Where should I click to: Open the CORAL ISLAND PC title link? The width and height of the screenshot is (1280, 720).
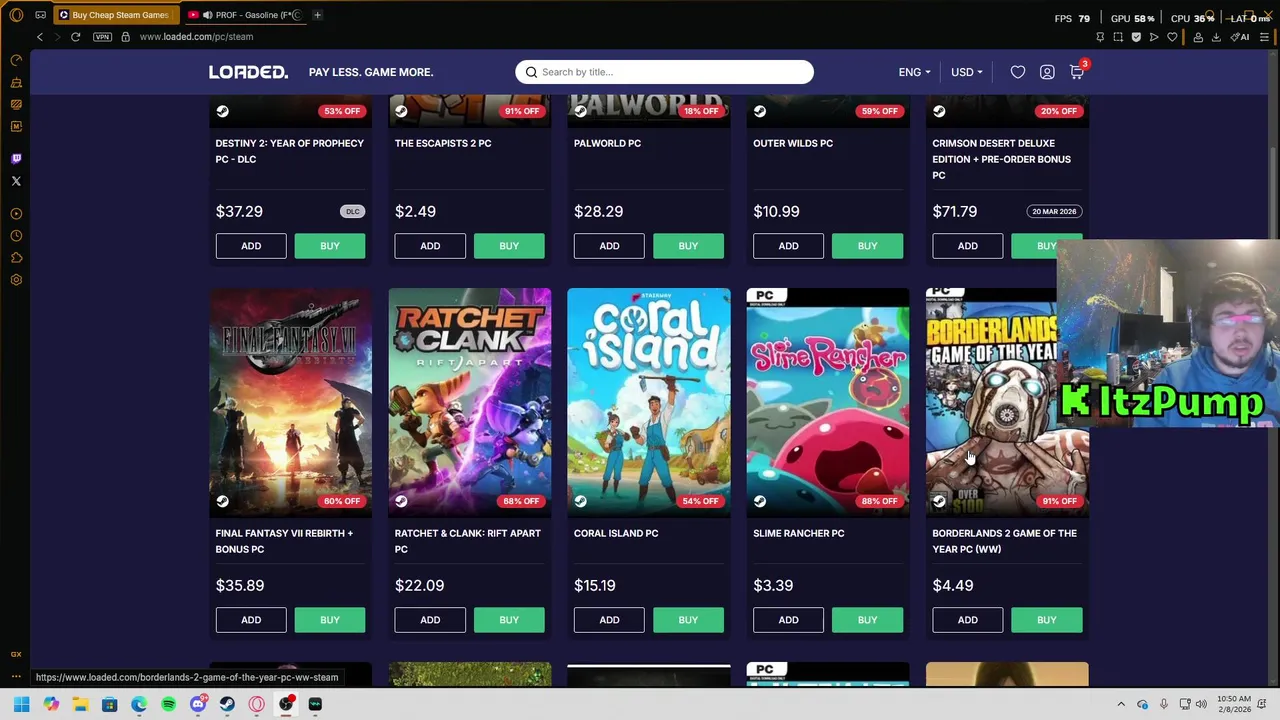pyautogui.click(x=616, y=533)
